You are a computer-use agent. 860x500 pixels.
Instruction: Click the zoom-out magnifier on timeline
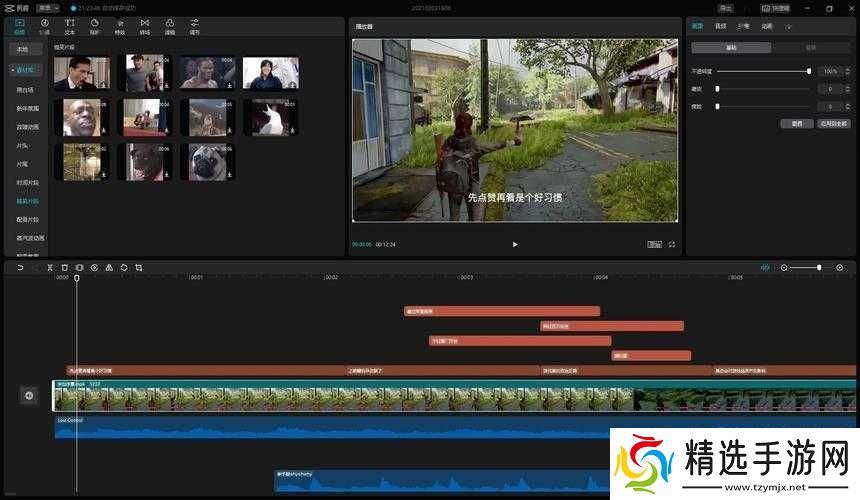point(785,267)
